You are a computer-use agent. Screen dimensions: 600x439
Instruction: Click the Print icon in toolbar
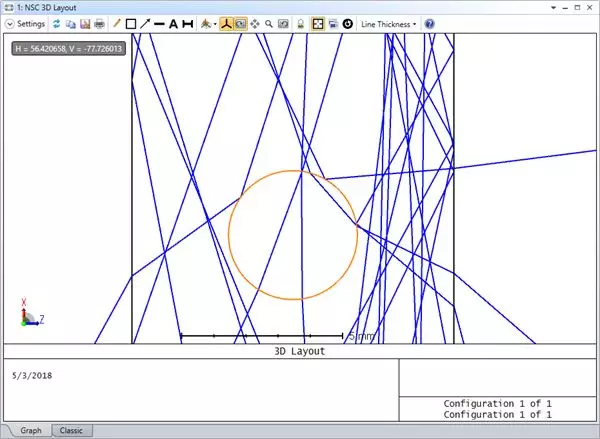(x=99, y=23)
